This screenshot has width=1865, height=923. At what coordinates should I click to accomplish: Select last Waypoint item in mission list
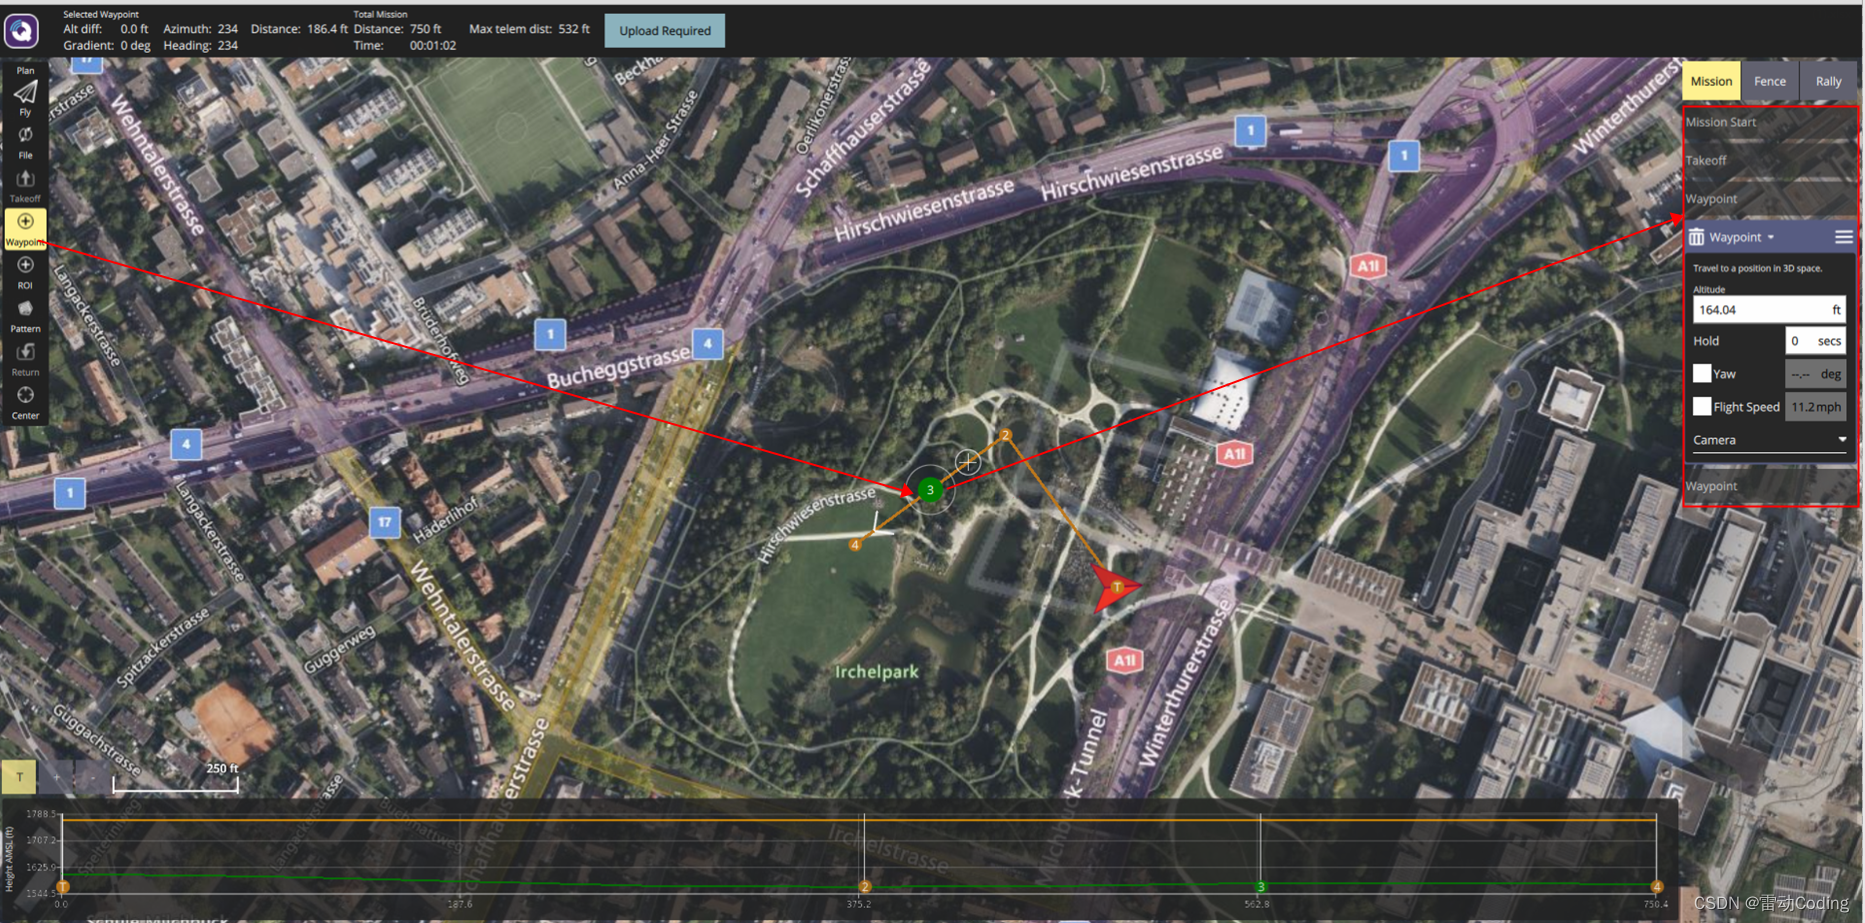pyautogui.click(x=1769, y=486)
